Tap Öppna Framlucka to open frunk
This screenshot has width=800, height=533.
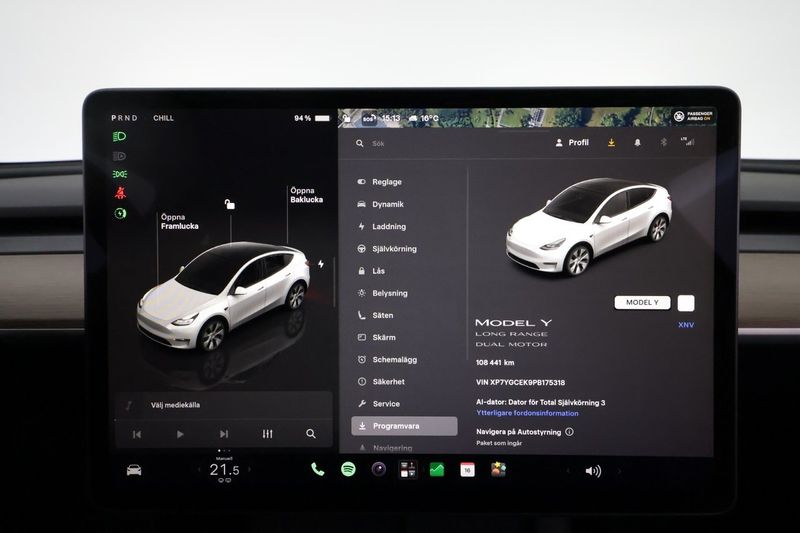[180, 221]
